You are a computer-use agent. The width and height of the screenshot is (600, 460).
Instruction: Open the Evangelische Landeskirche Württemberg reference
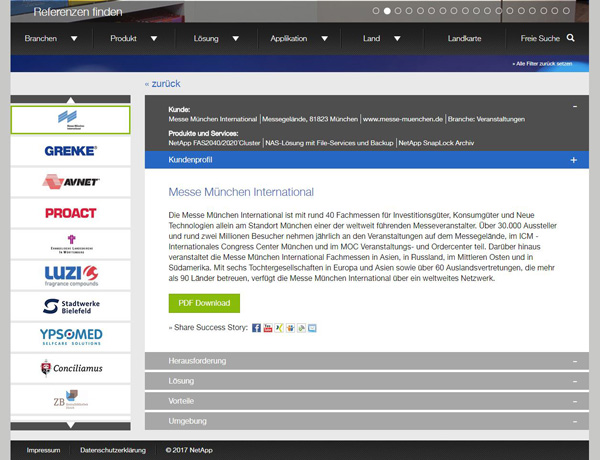tap(70, 244)
